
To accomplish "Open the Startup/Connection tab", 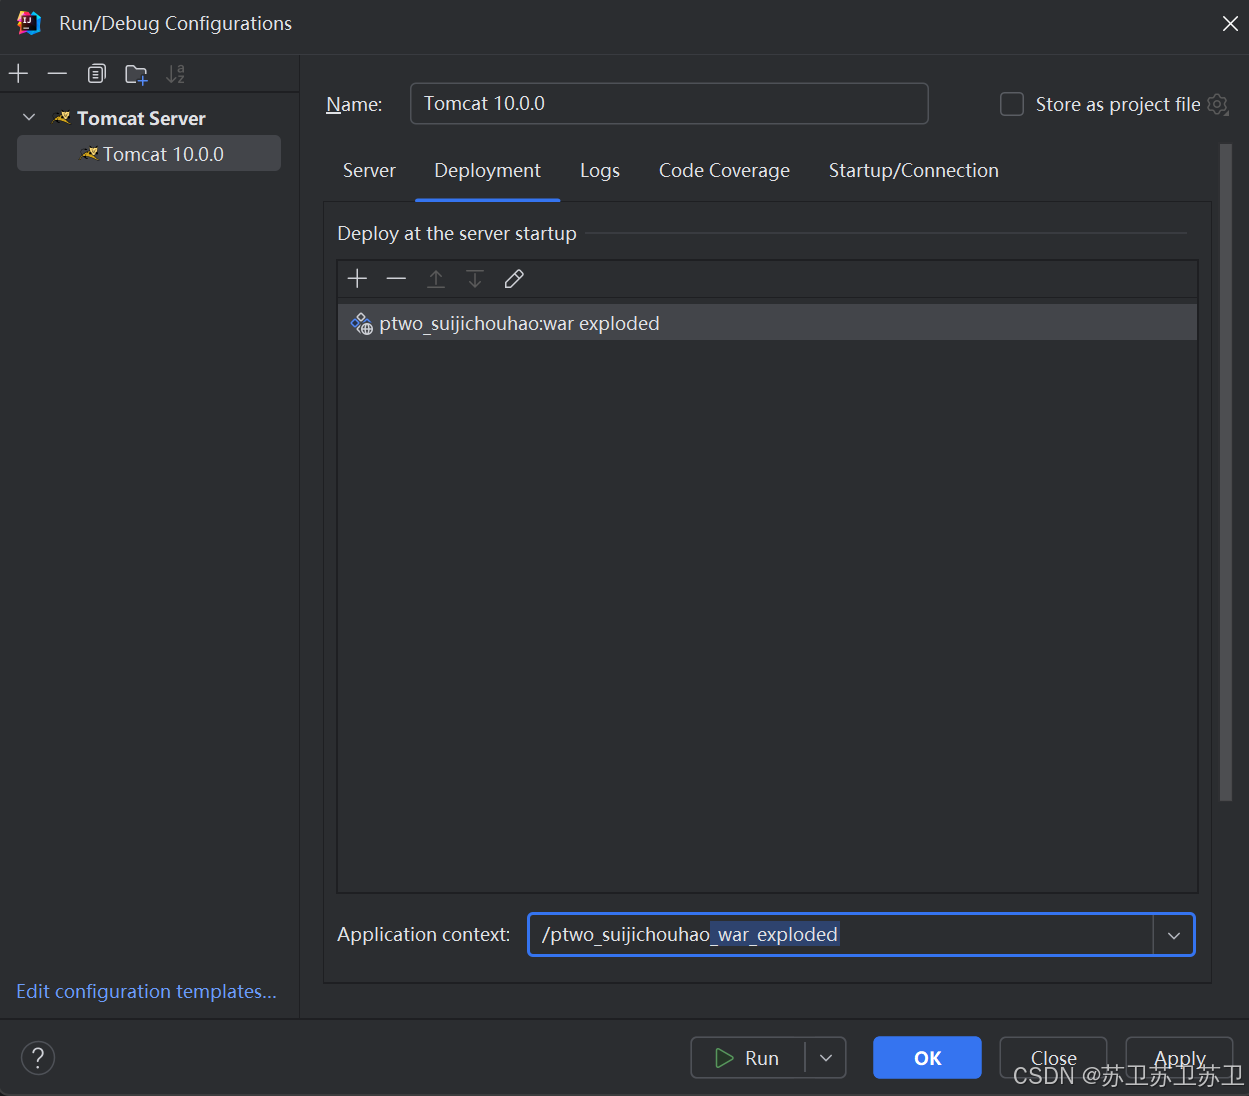I will (914, 171).
